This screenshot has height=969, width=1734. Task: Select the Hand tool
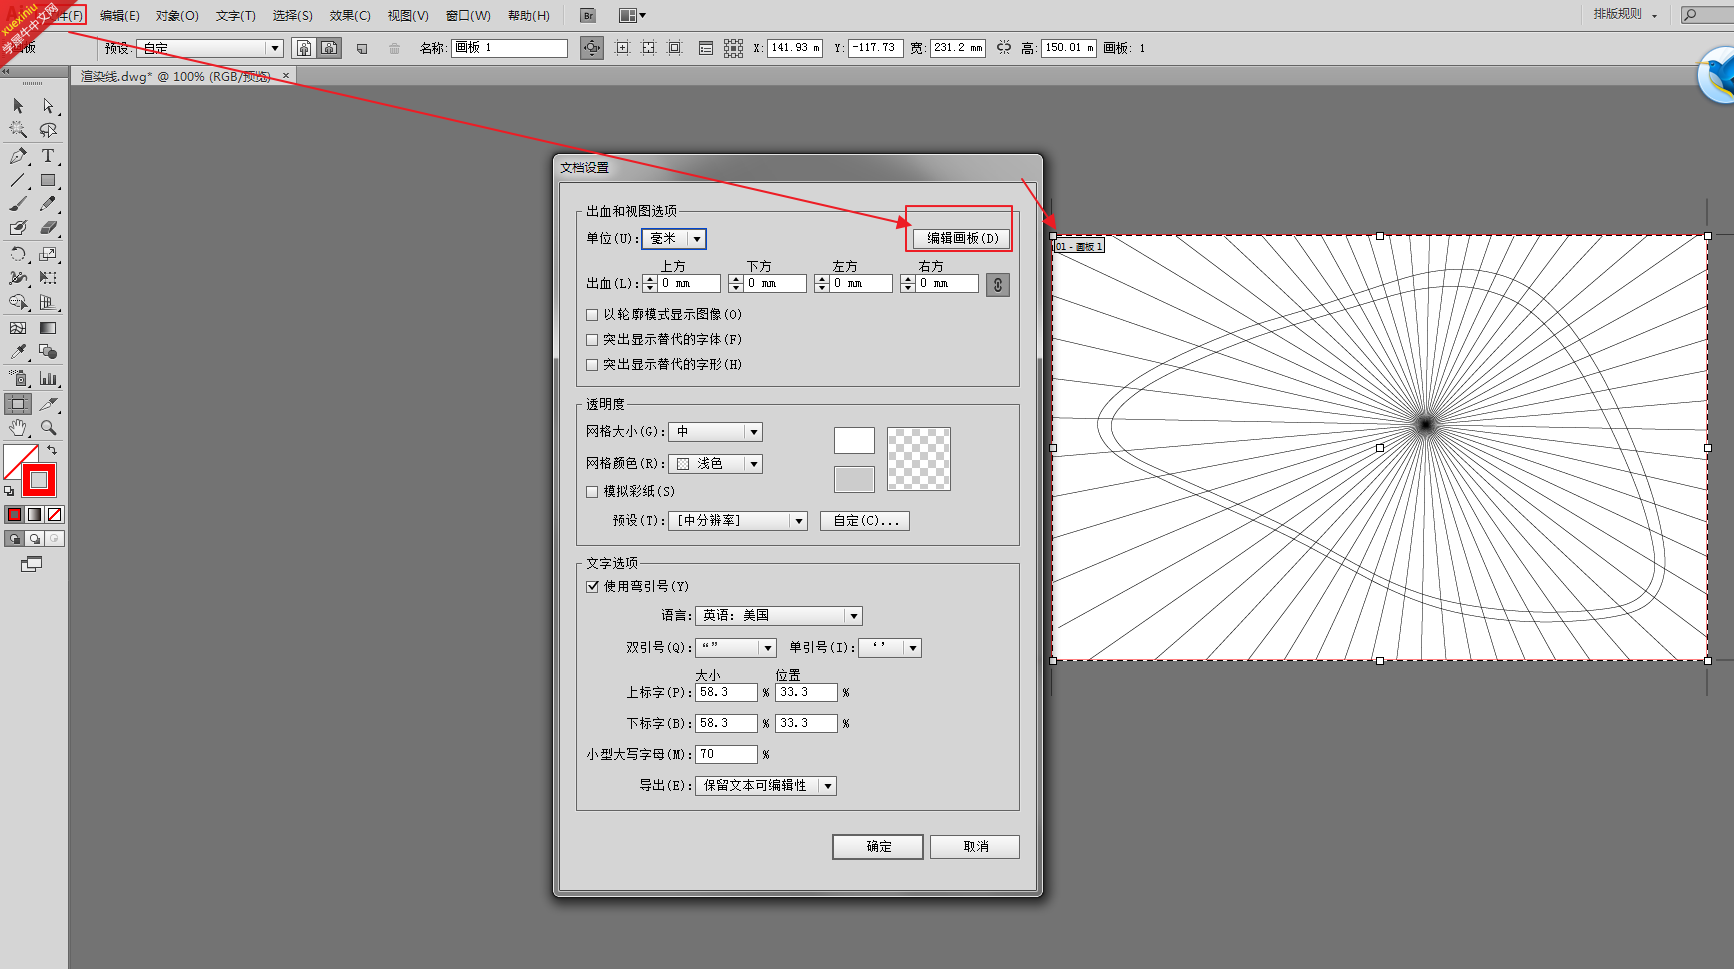[18, 428]
